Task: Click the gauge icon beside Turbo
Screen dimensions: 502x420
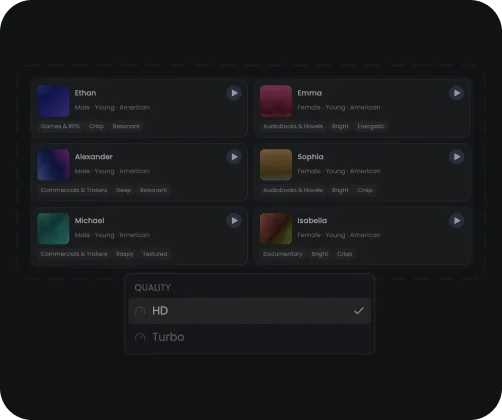Action: [140, 337]
